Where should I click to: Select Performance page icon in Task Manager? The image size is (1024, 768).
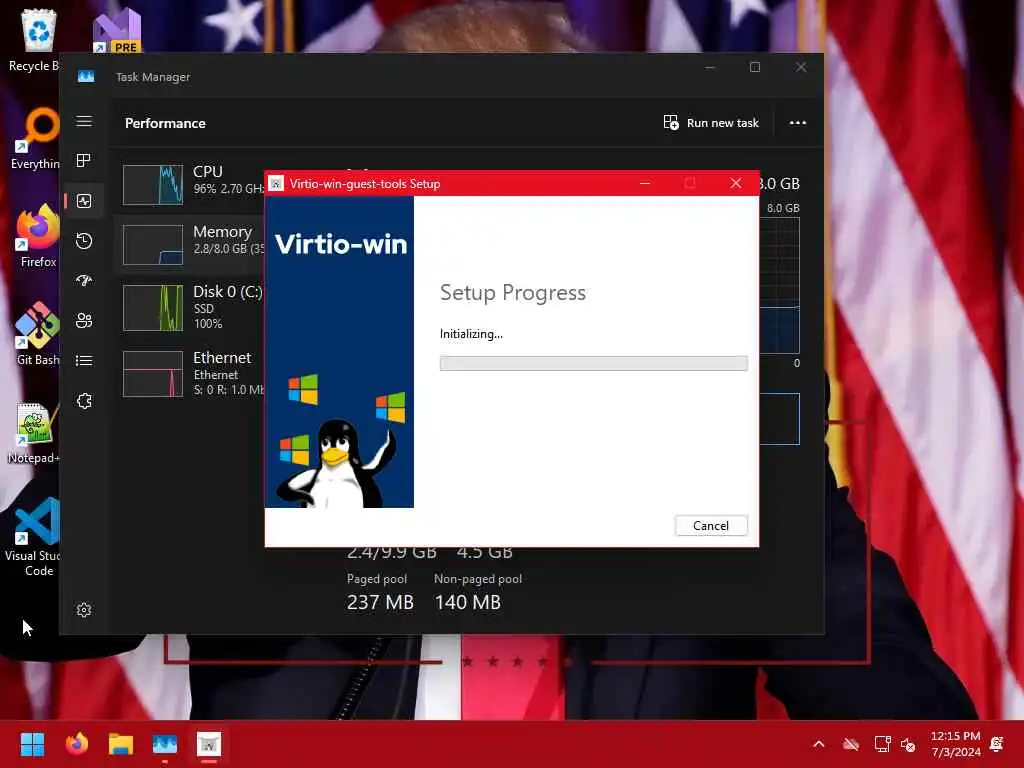tap(84, 201)
